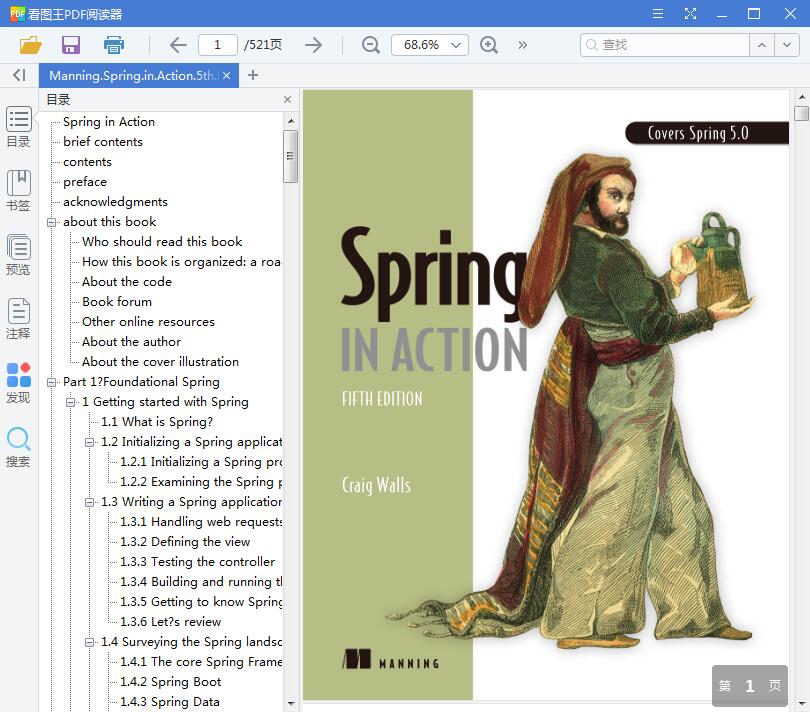Open the 书签 bookmarks panel
Screen dimensions: 810x712
point(19,191)
